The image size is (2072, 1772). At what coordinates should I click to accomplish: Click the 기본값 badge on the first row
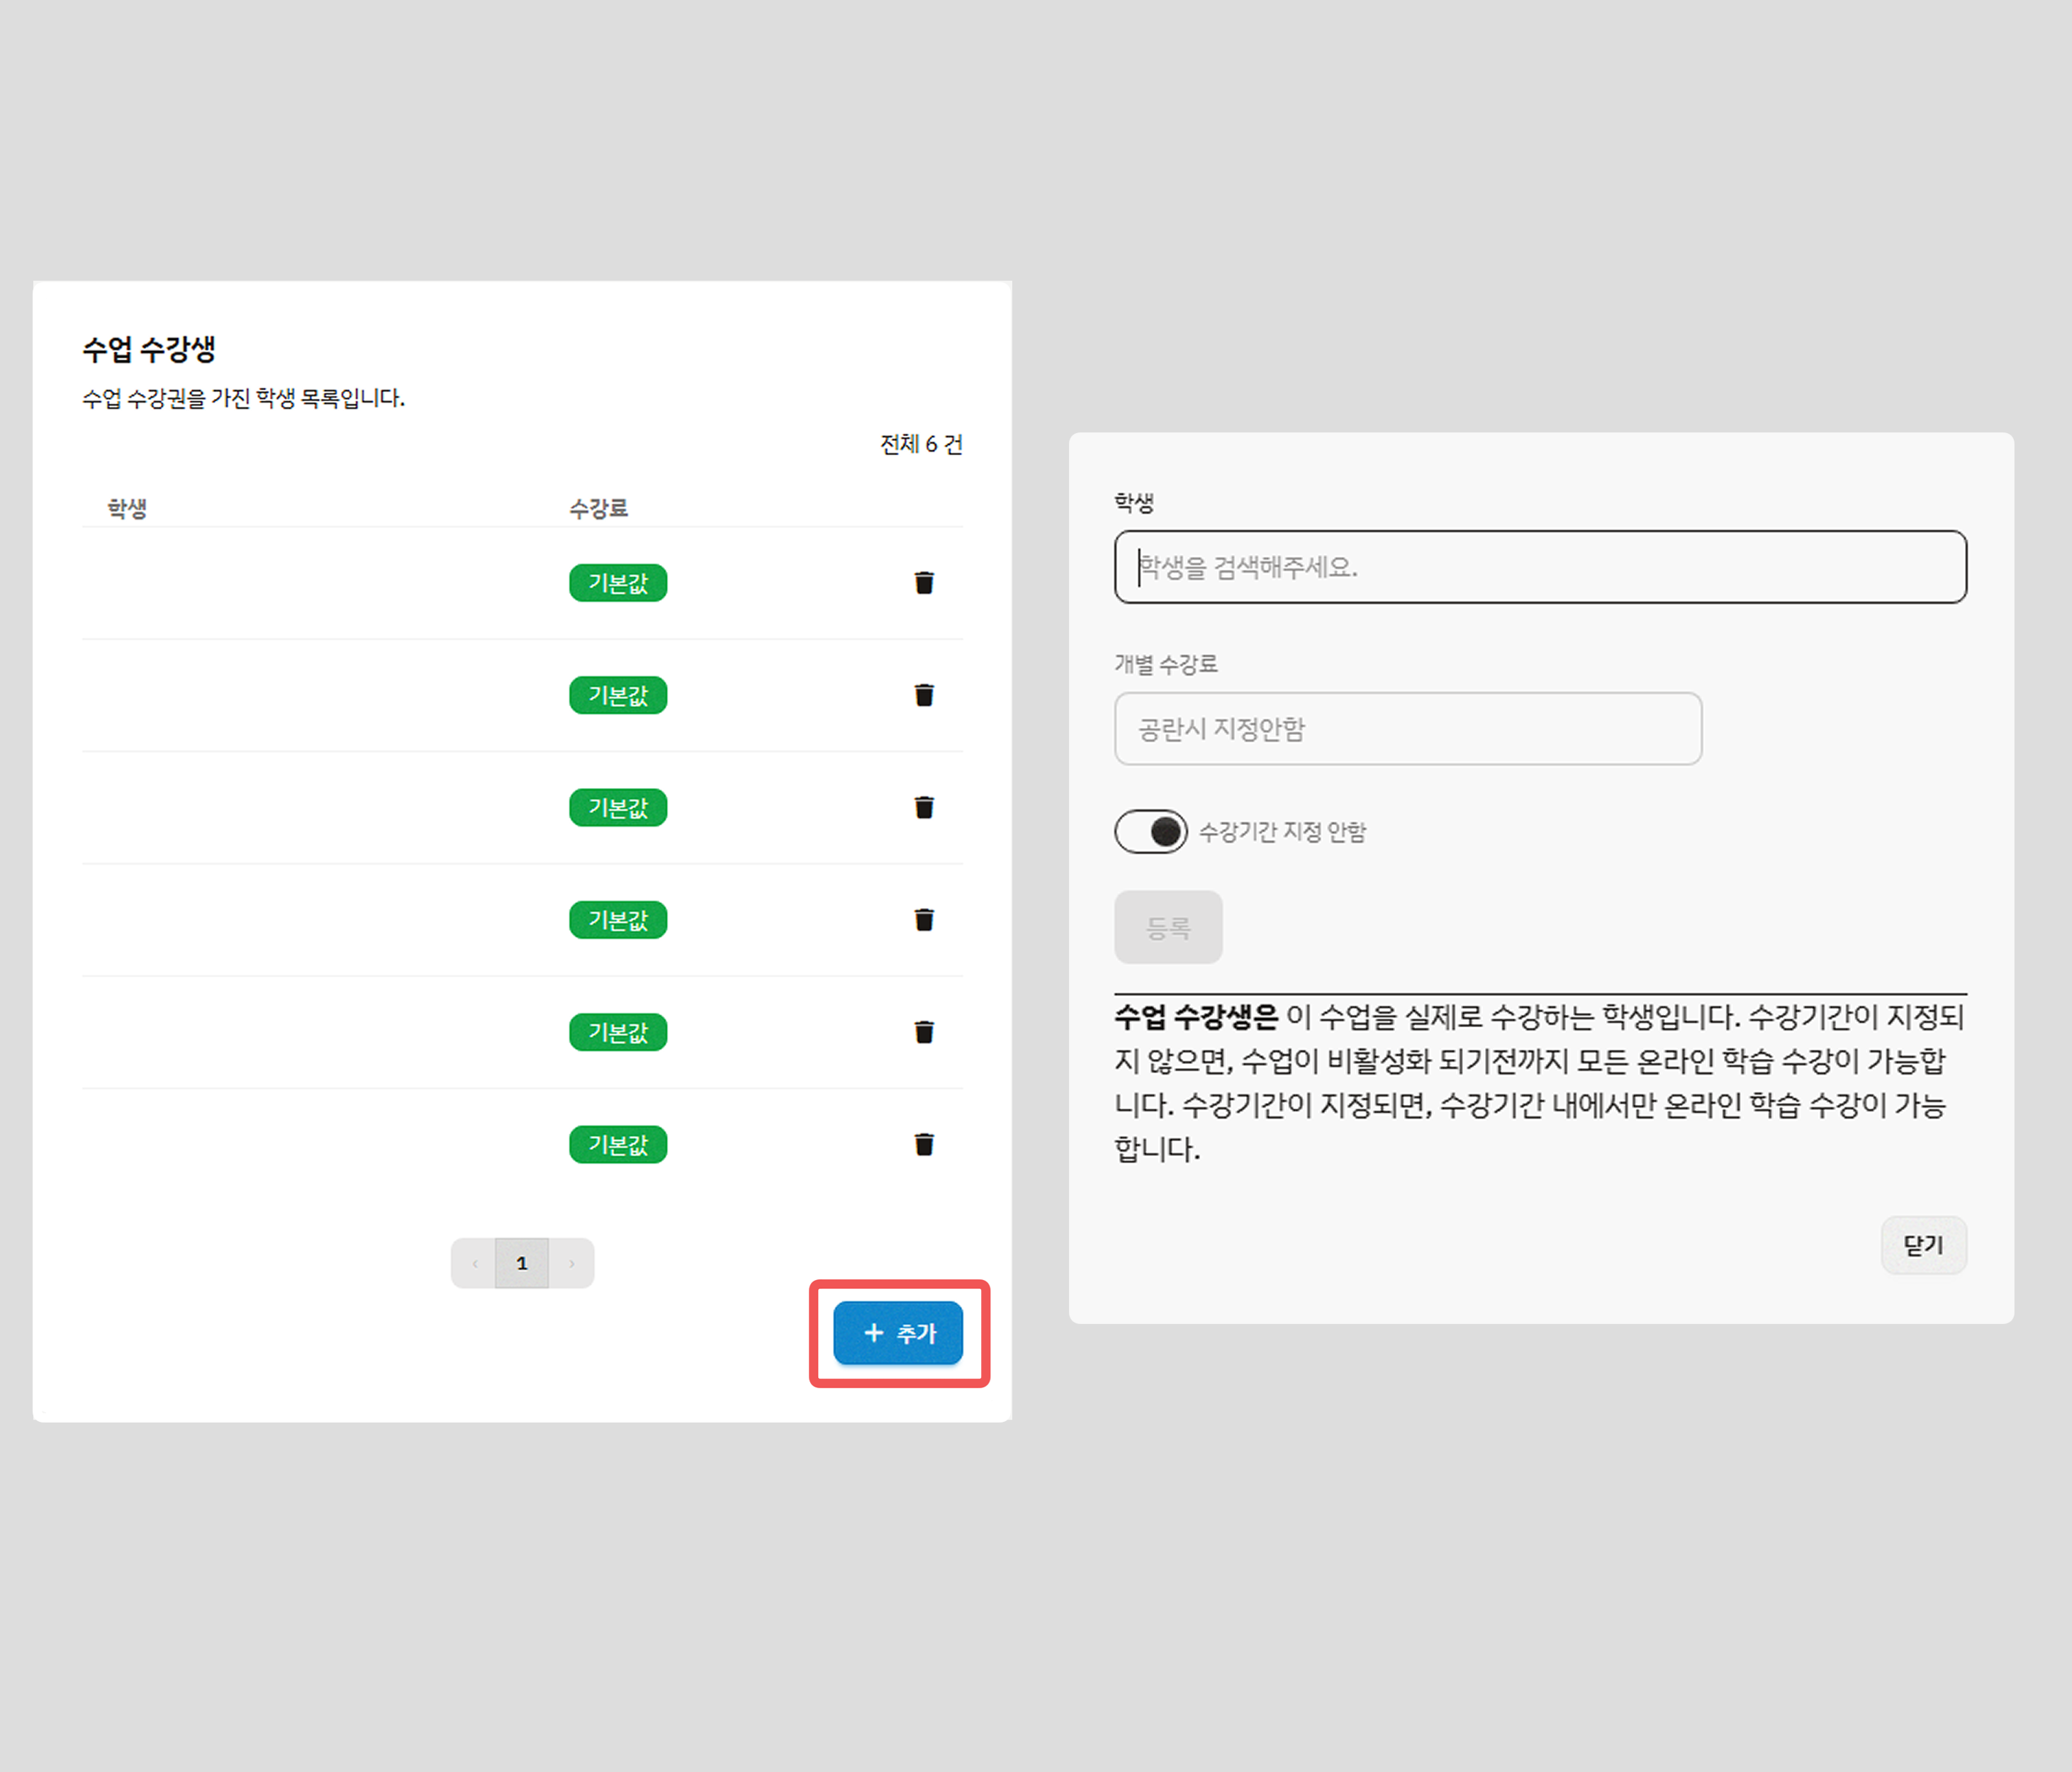tap(618, 583)
